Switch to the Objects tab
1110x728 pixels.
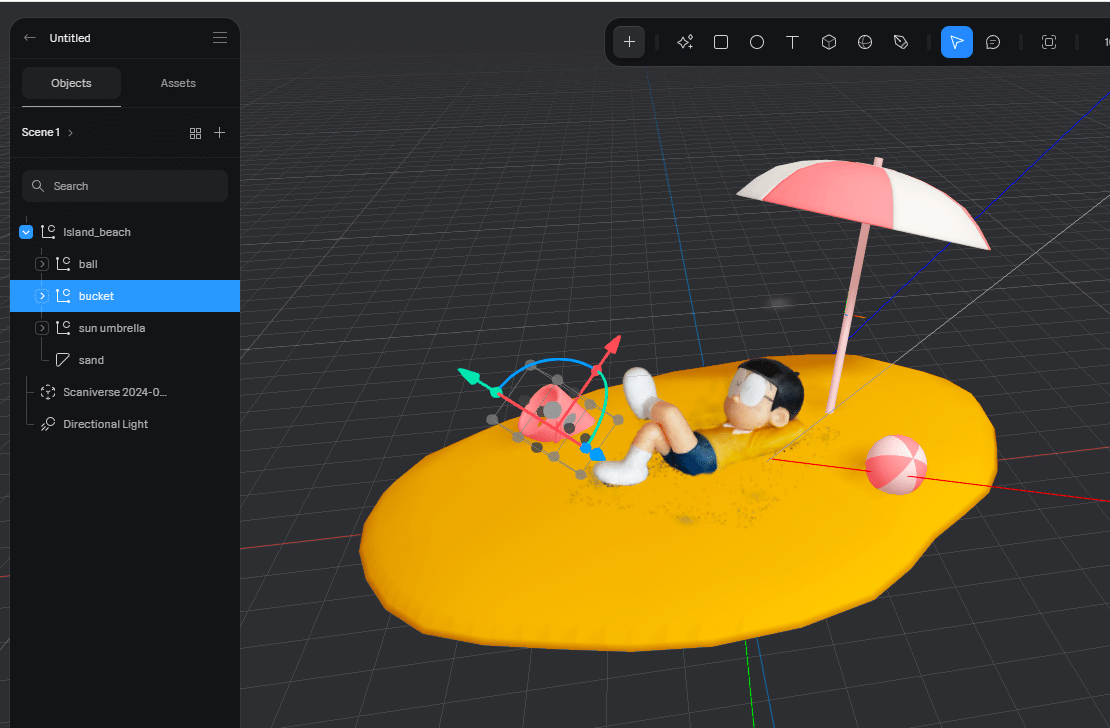click(71, 83)
